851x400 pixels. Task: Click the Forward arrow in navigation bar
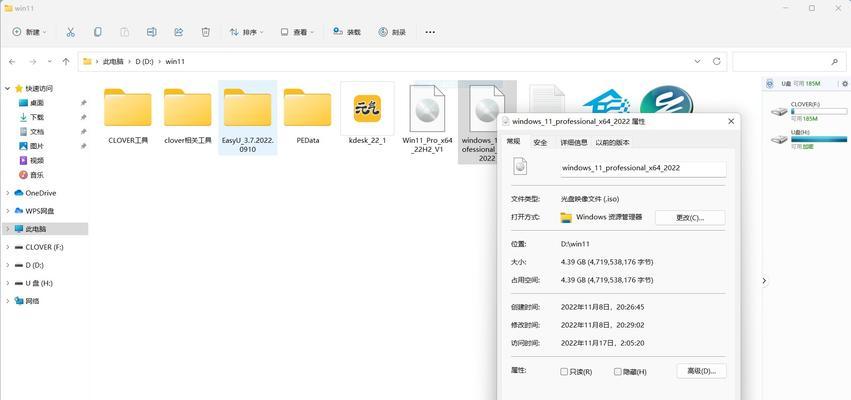(x=33, y=62)
